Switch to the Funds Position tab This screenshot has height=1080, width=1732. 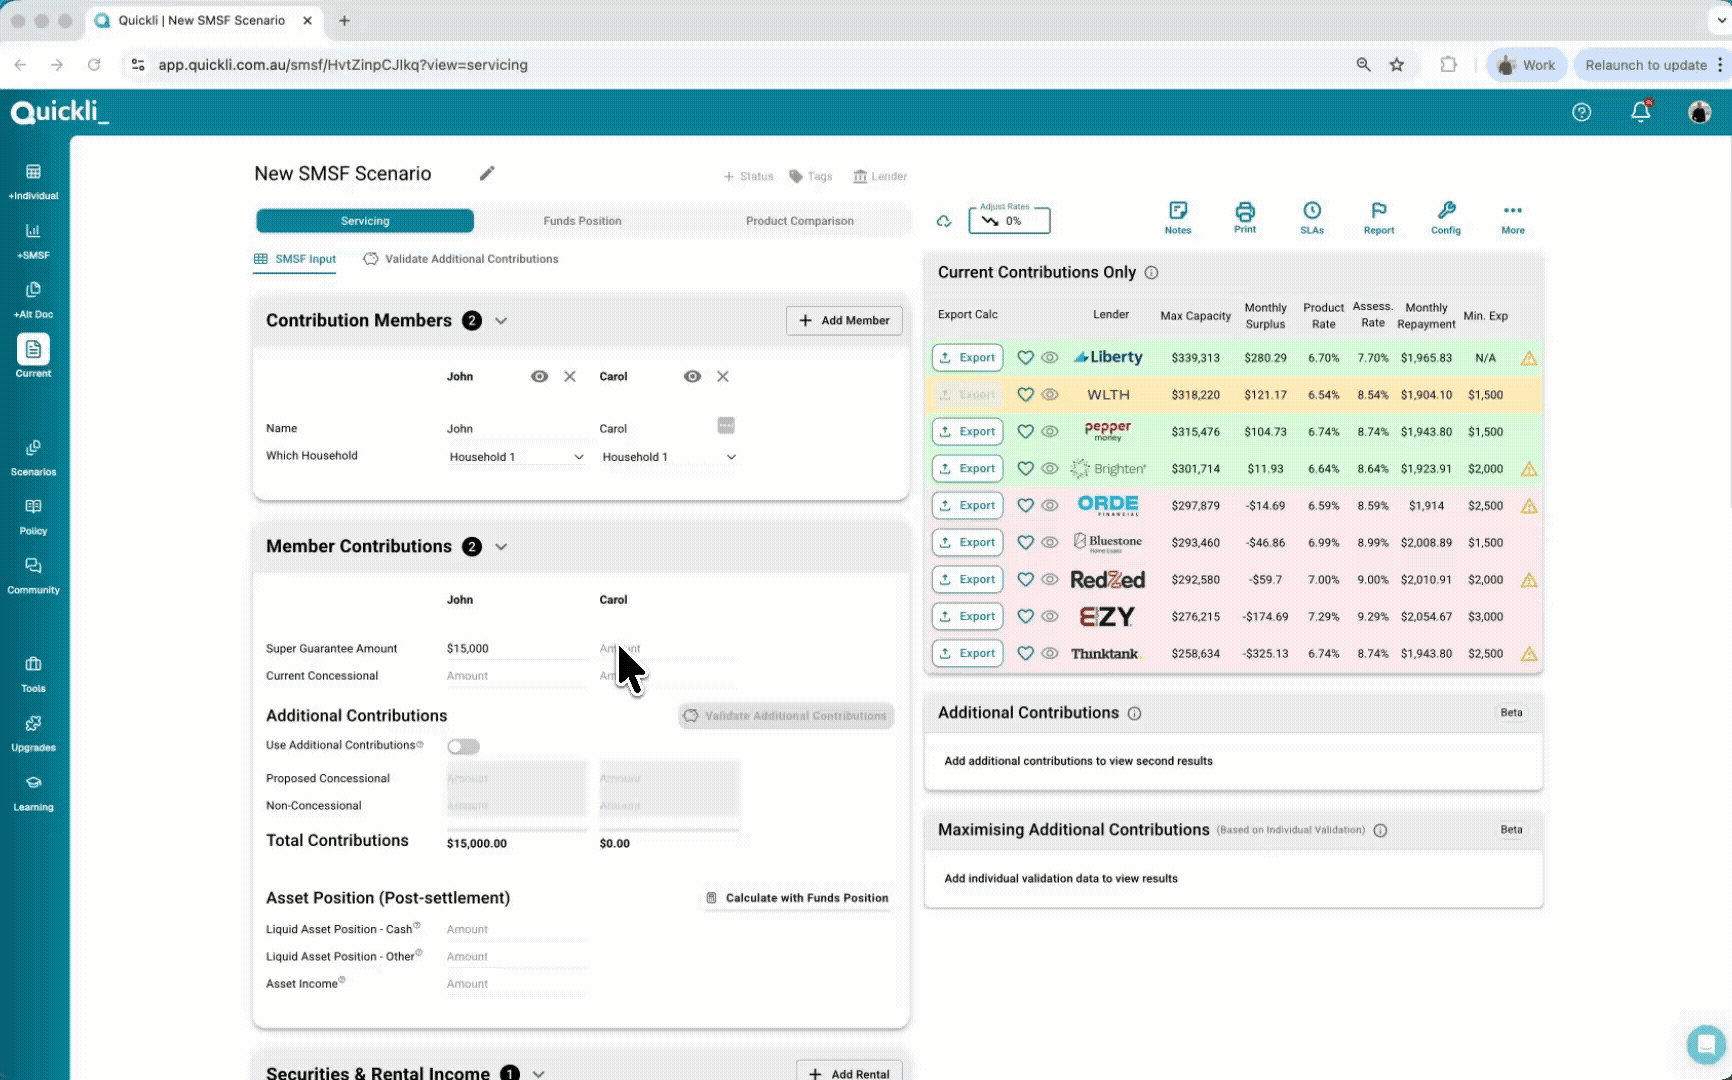click(x=582, y=221)
